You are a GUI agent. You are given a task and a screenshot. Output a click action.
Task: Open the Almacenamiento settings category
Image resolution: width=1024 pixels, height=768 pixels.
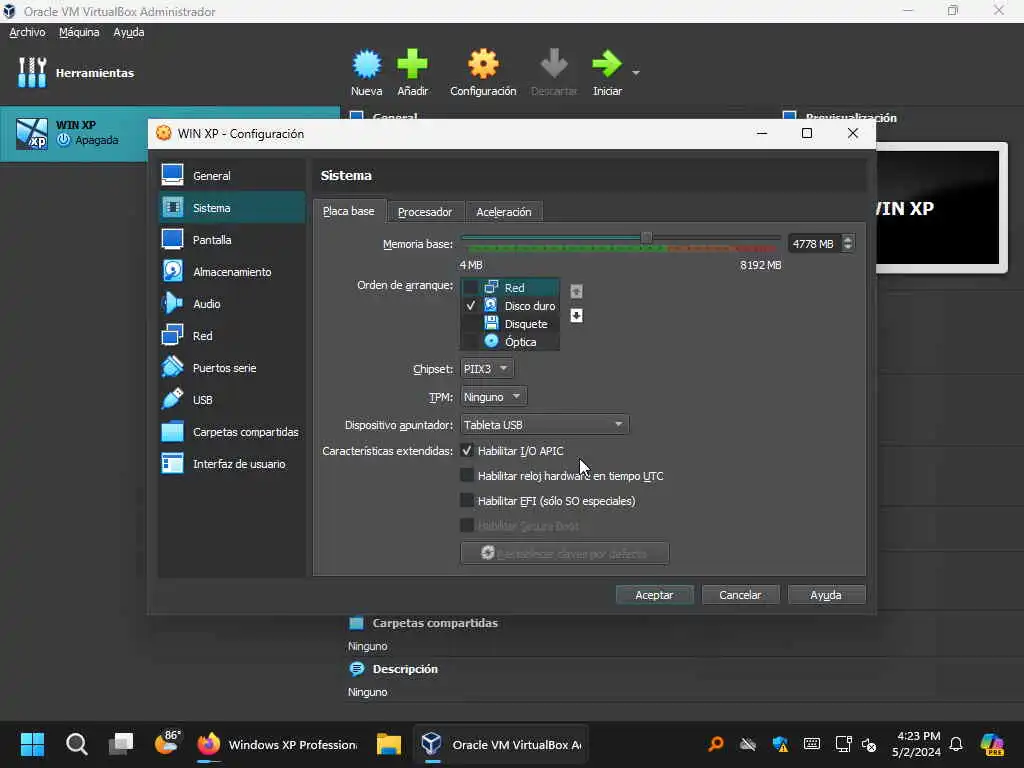[x=232, y=272]
